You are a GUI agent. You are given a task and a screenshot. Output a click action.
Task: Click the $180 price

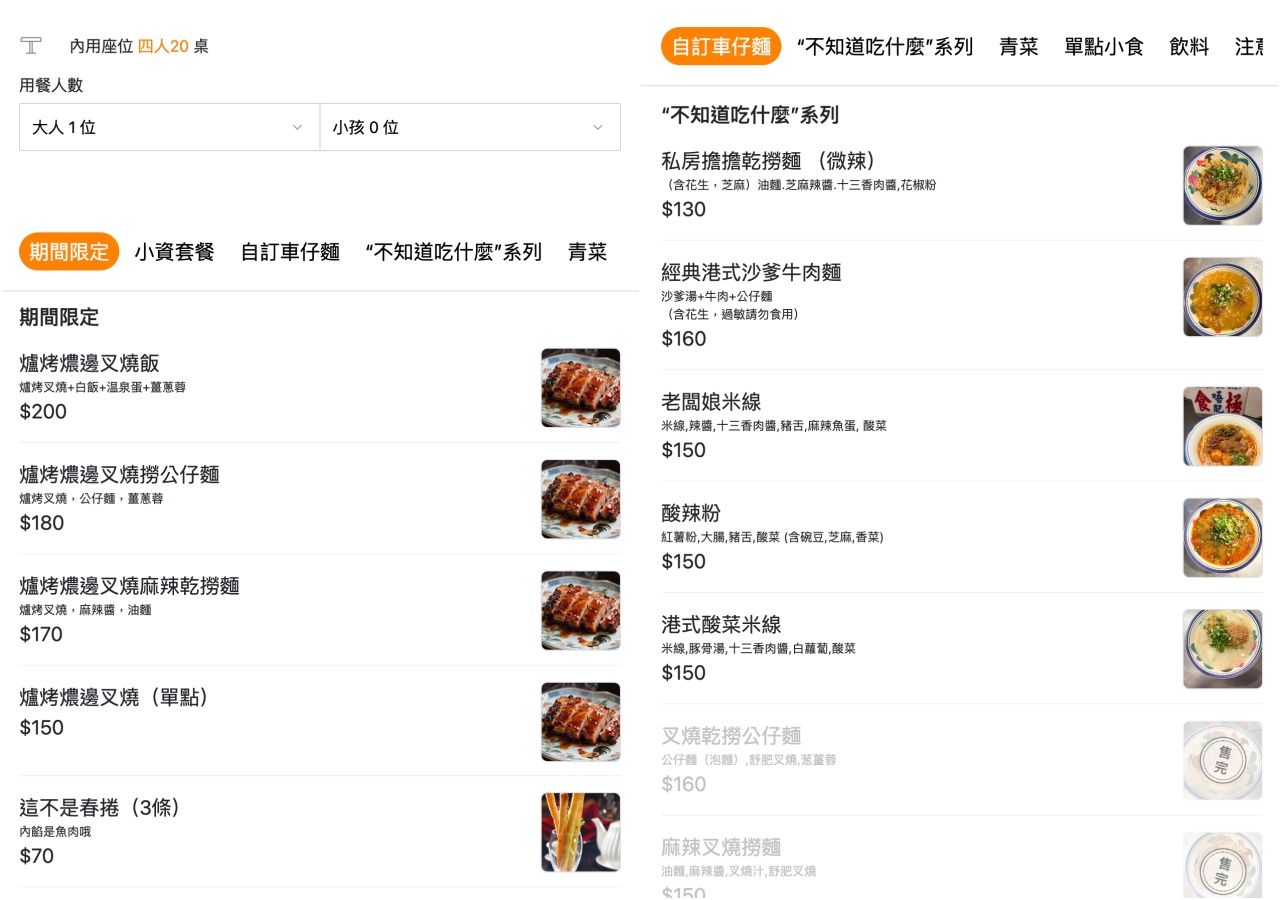pos(42,522)
